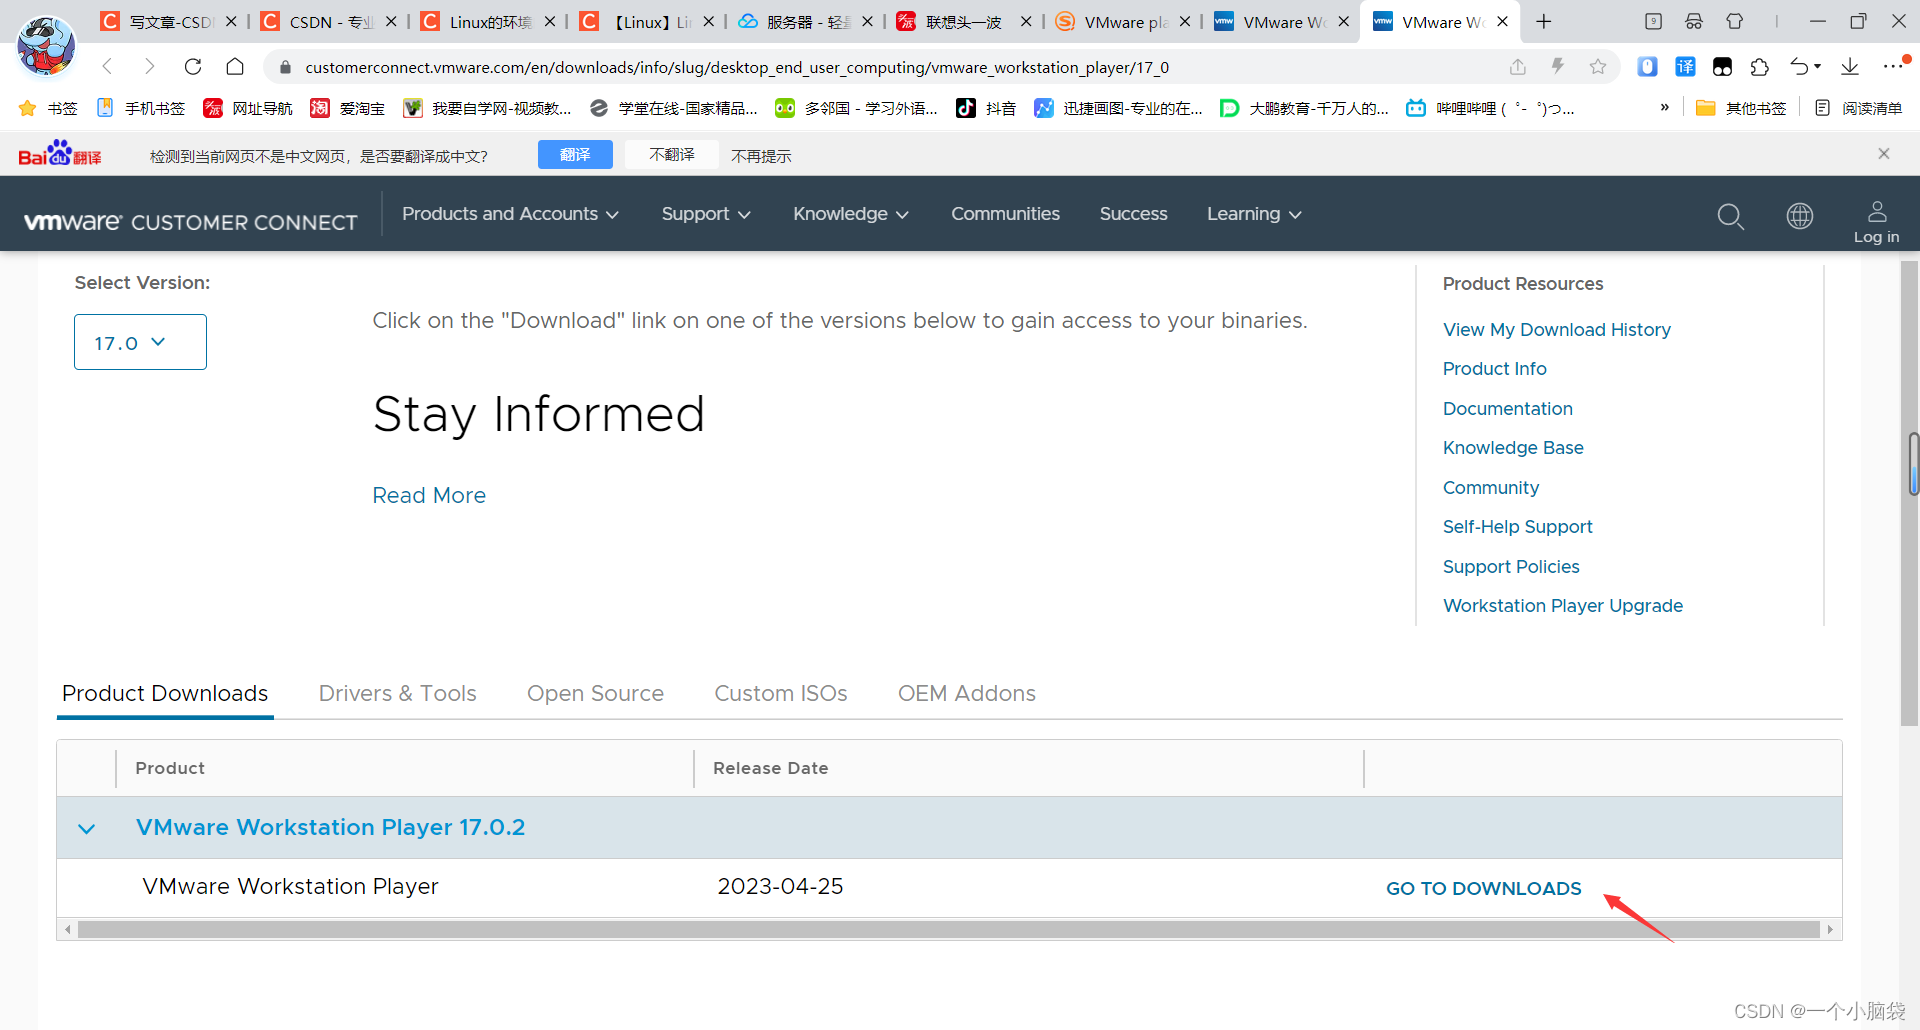Open View My Download History link
This screenshot has height=1030, width=1920.
(x=1556, y=330)
